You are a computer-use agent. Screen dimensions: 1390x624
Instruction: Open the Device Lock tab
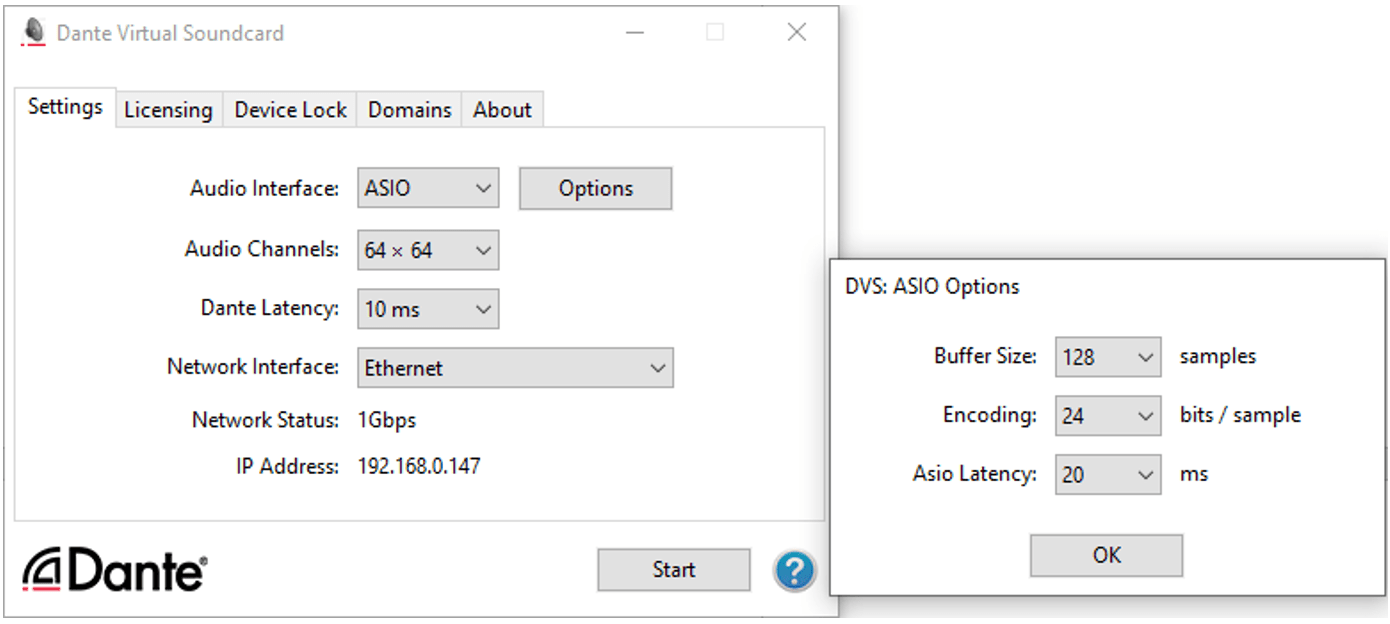point(290,110)
